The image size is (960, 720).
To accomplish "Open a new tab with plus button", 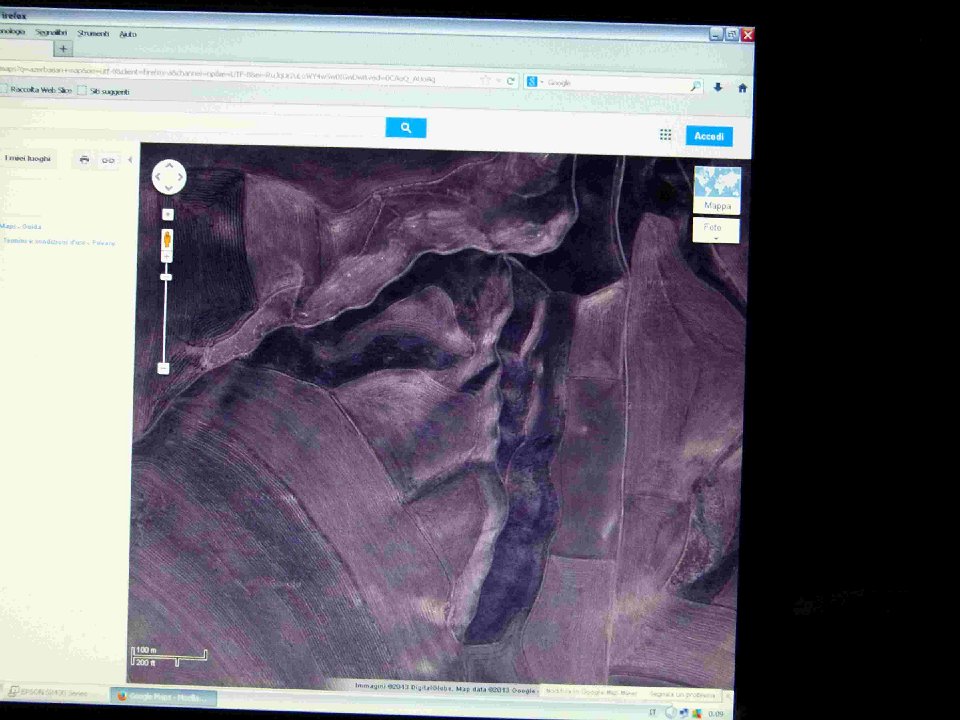I will coord(63,48).
